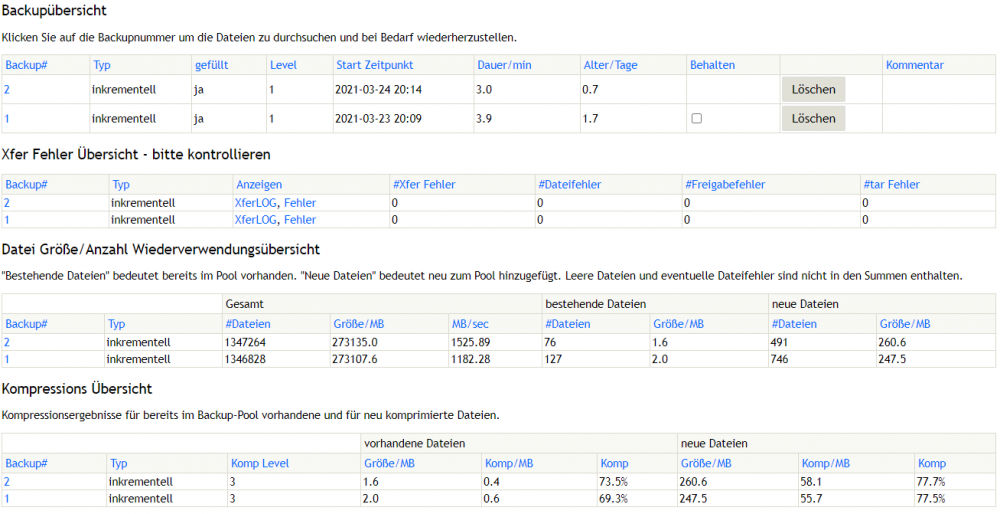Image resolution: width=1000 pixels, height=514 pixels.
Task: Select total size 273135.0
Action: point(355,342)
